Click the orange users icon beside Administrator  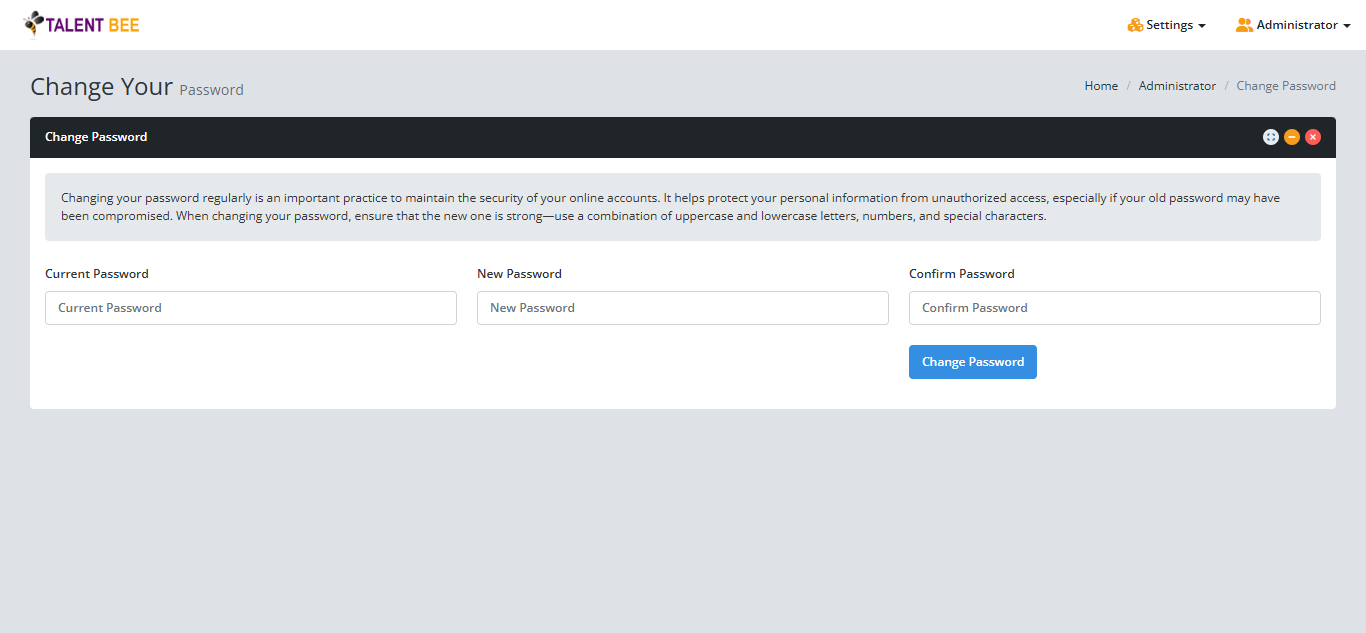point(1244,25)
